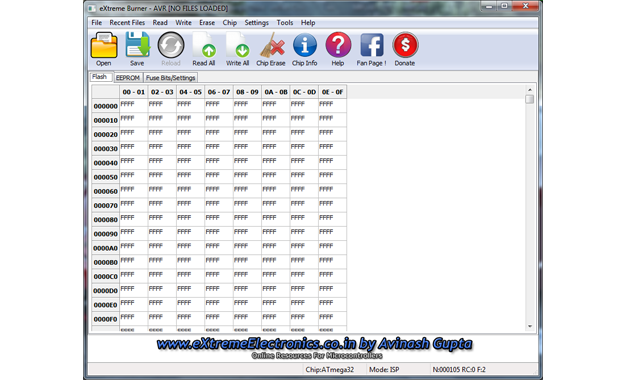
Task: Select row header 0000D0
Action: [105, 291]
